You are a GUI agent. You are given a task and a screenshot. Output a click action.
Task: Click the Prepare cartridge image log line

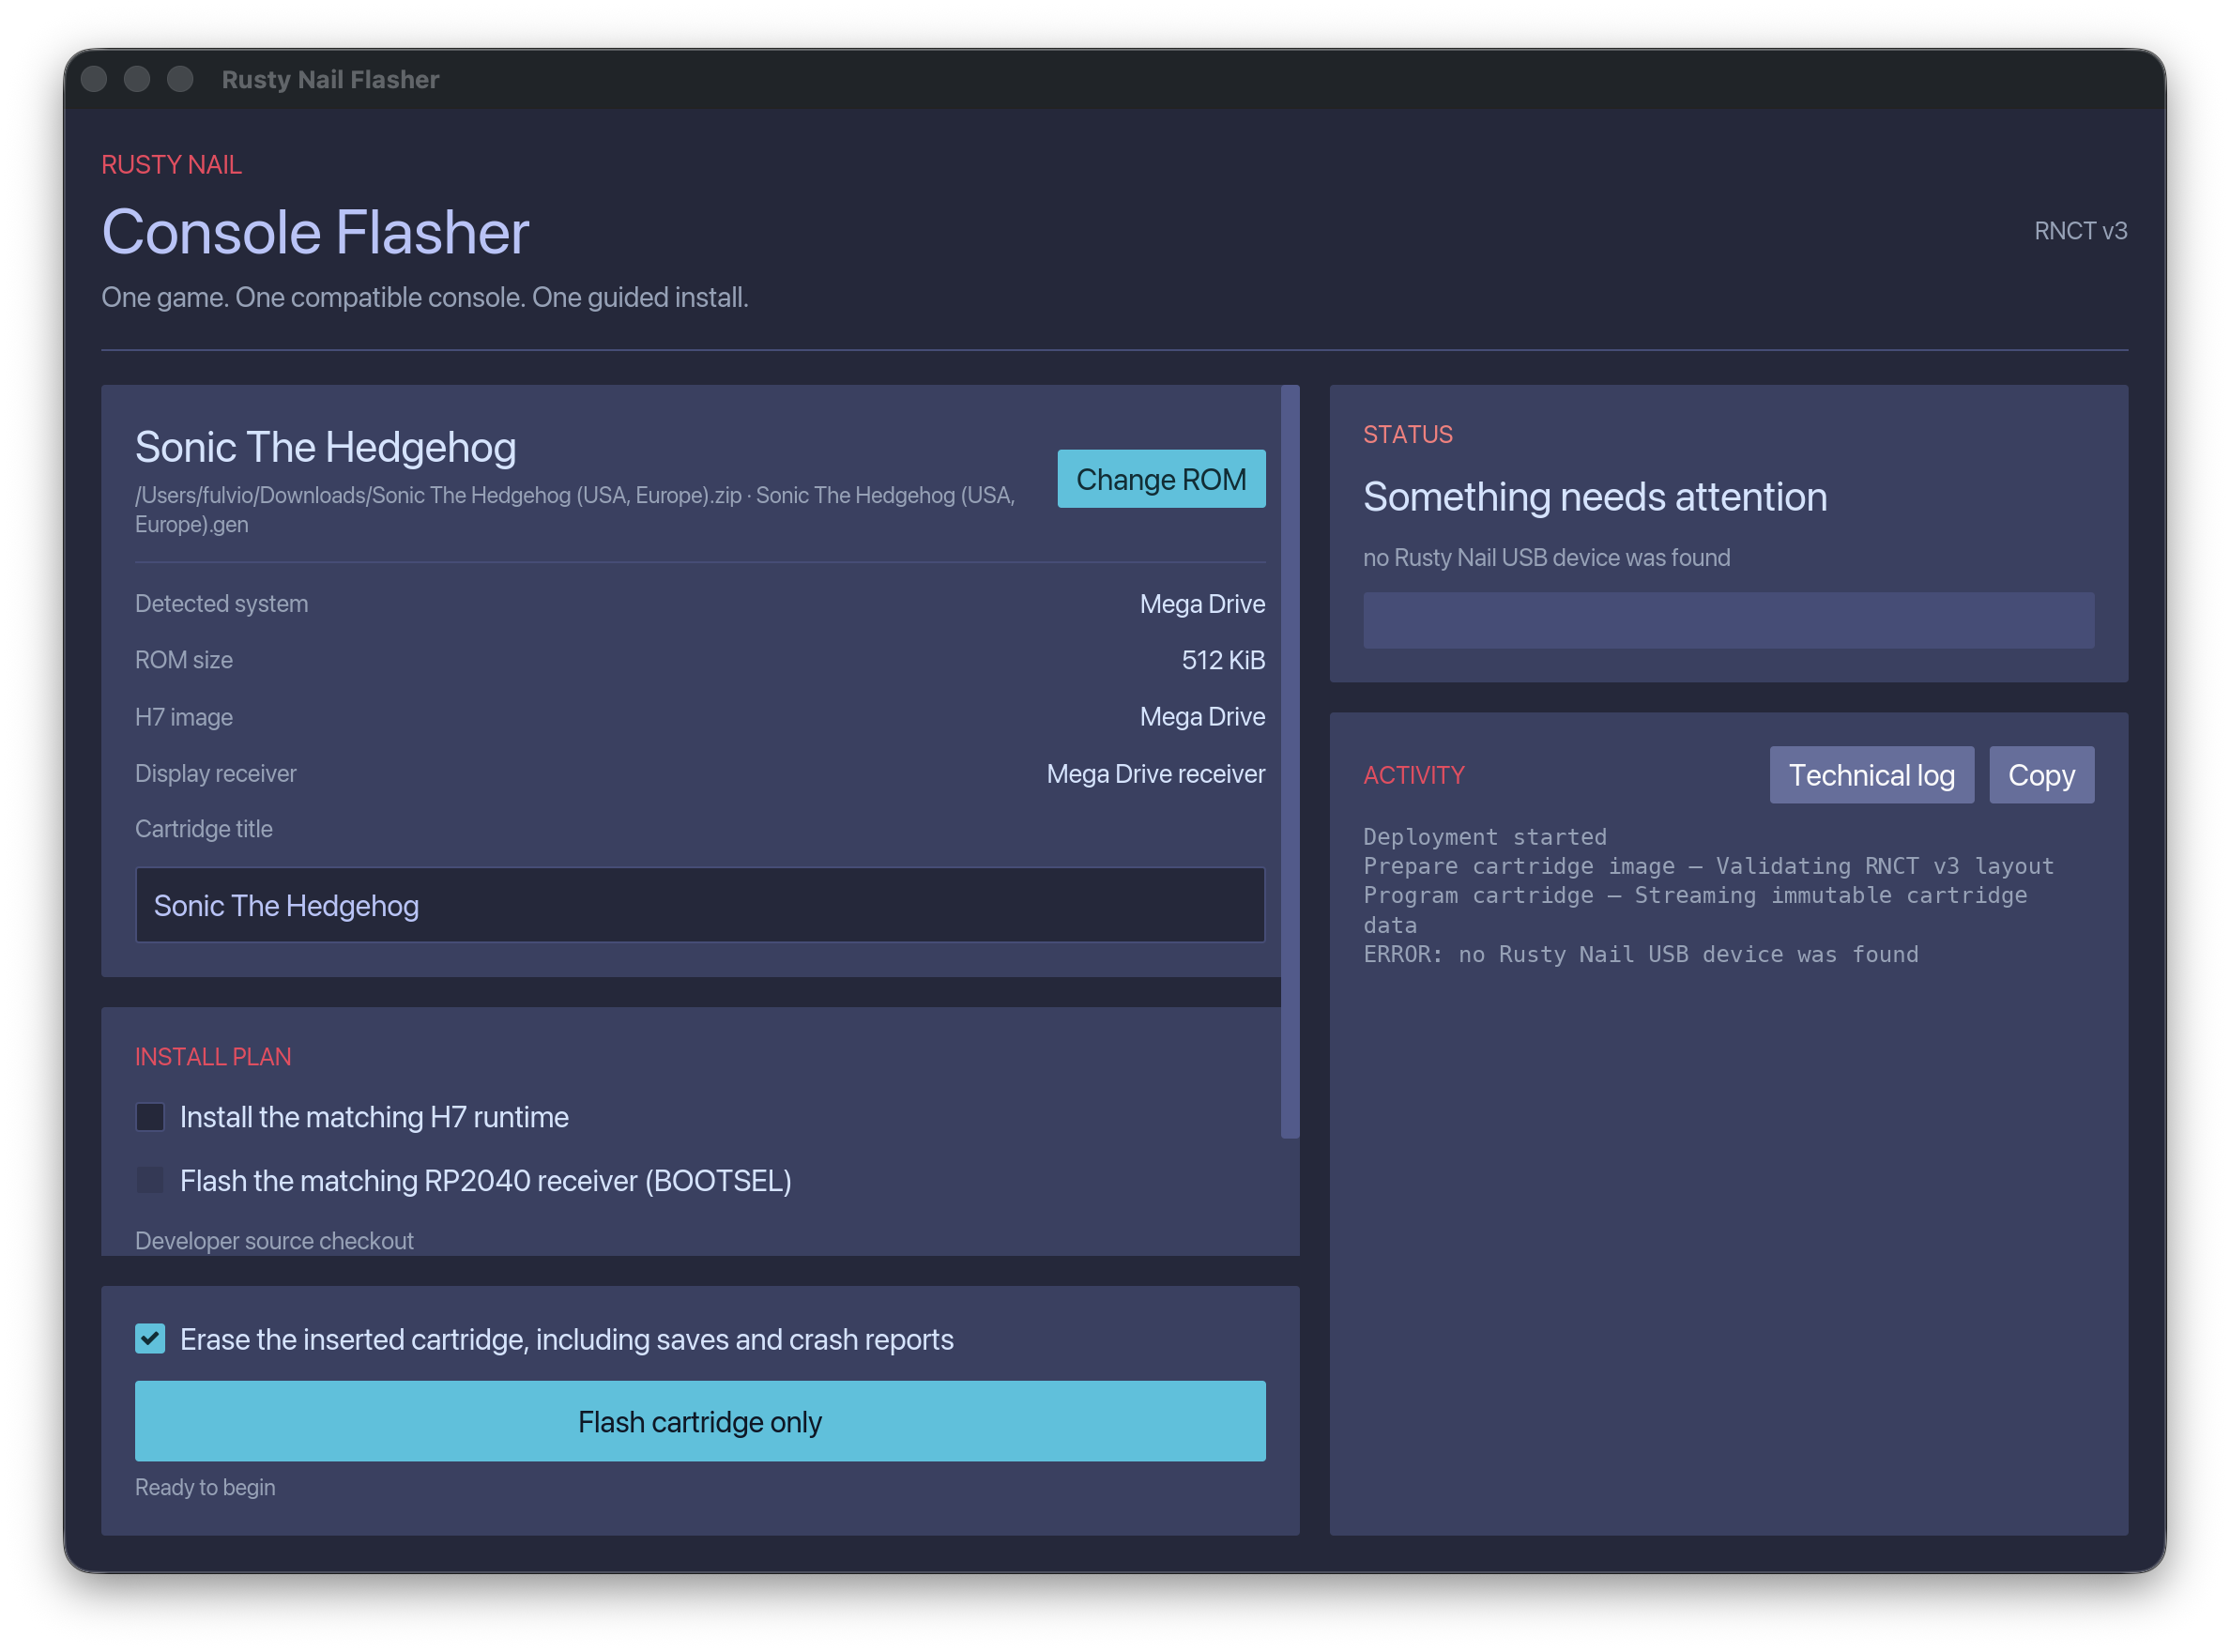pos(1708,865)
